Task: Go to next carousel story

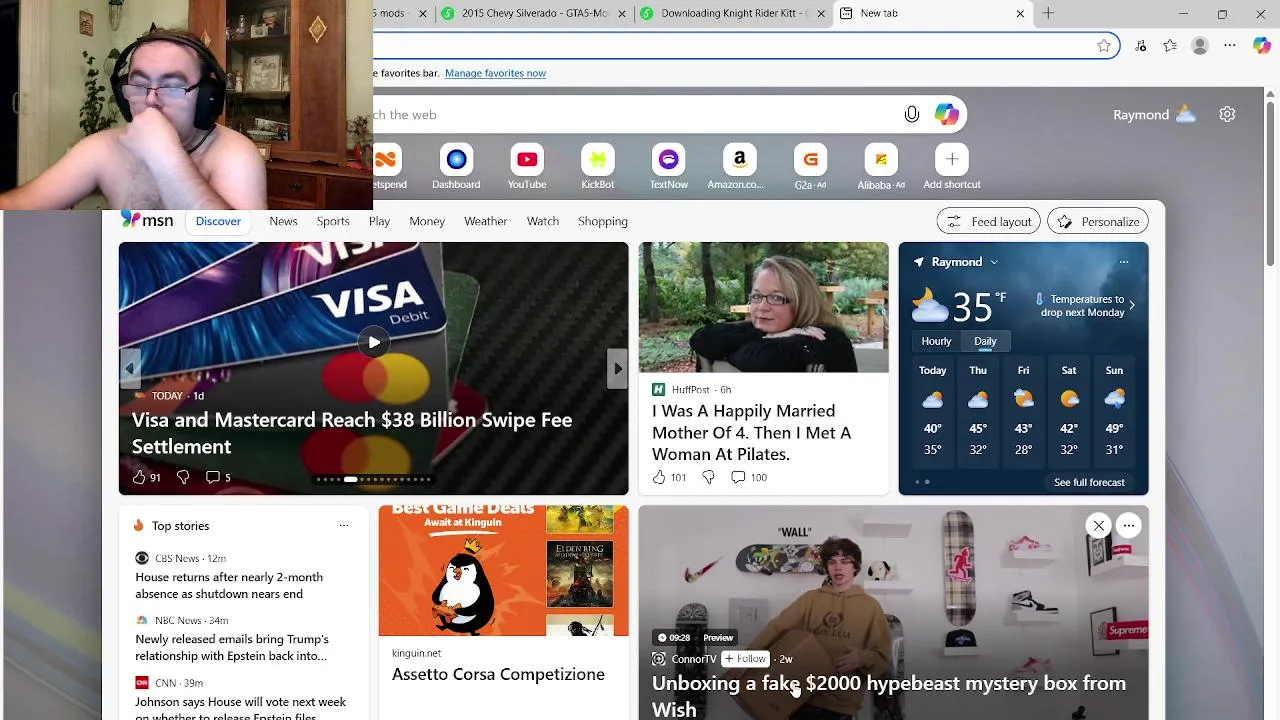Action: coord(618,368)
